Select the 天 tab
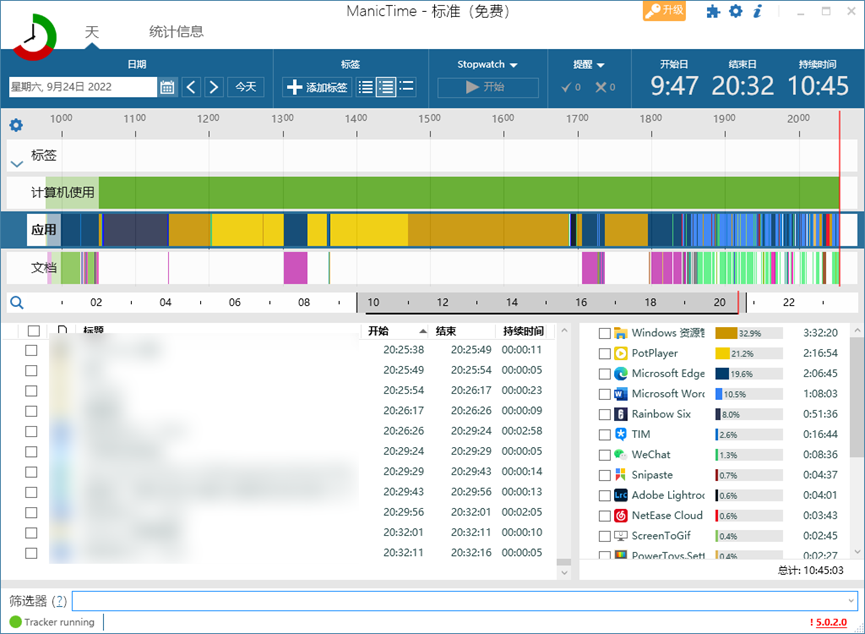The image size is (865, 634). pyautogui.click(x=92, y=32)
